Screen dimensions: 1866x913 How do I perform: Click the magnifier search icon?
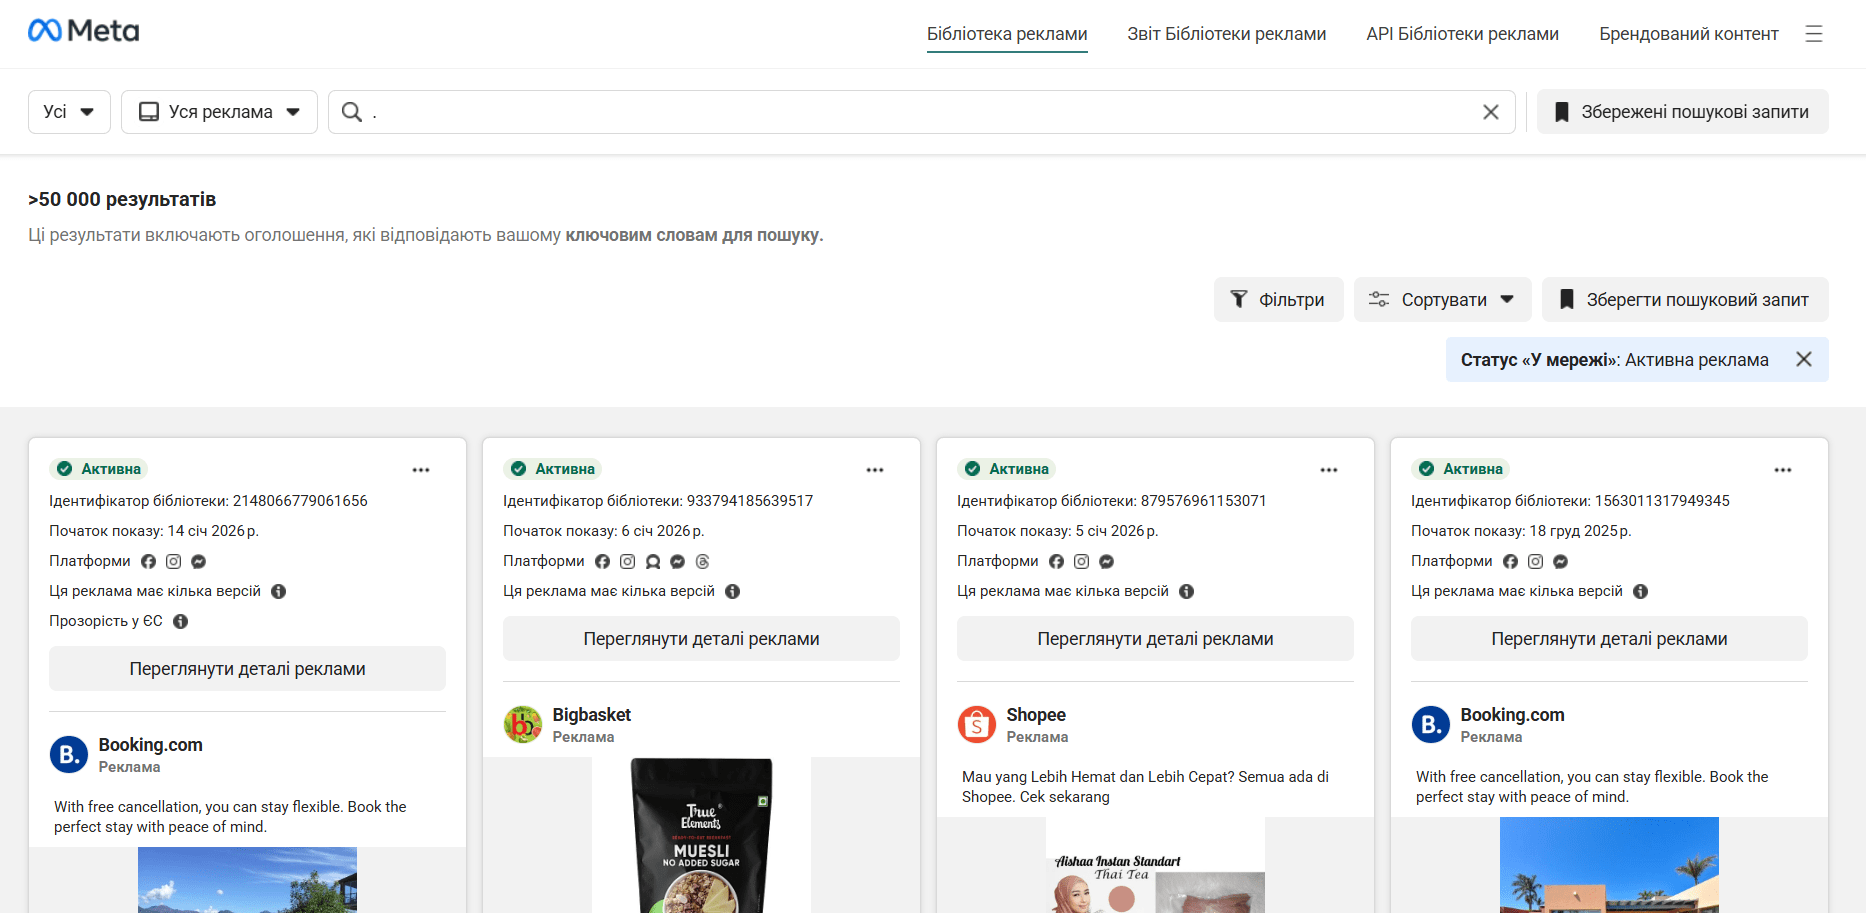point(352,112)
